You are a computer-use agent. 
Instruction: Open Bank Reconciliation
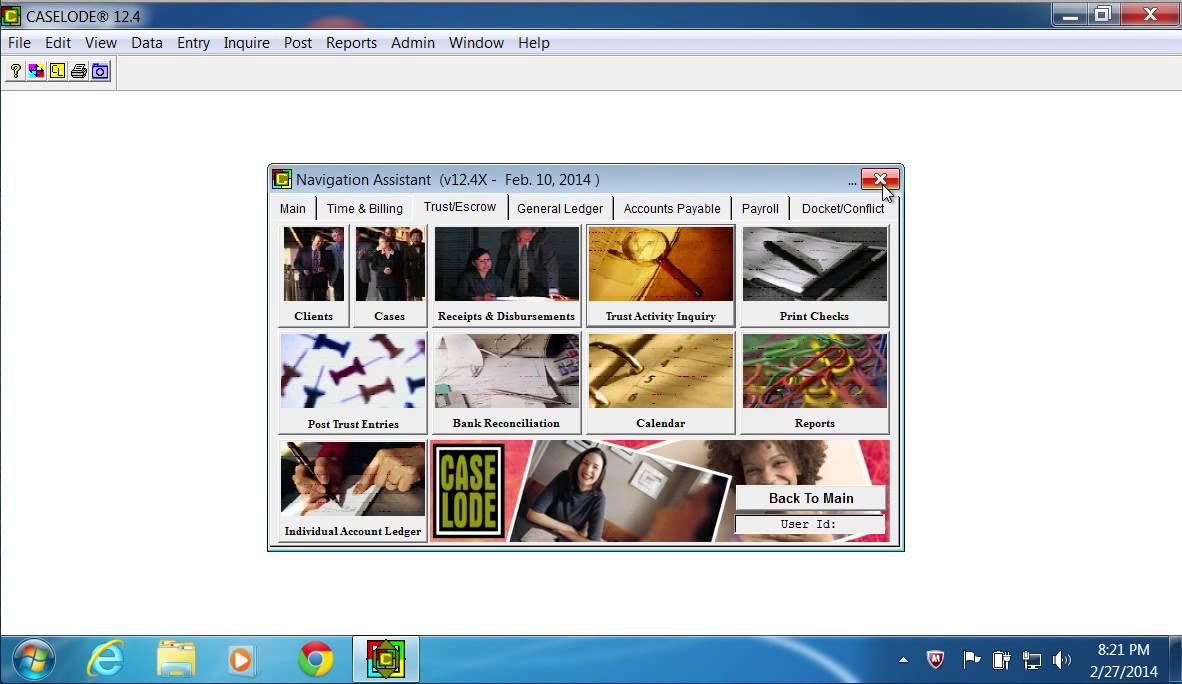coord(507,382)
